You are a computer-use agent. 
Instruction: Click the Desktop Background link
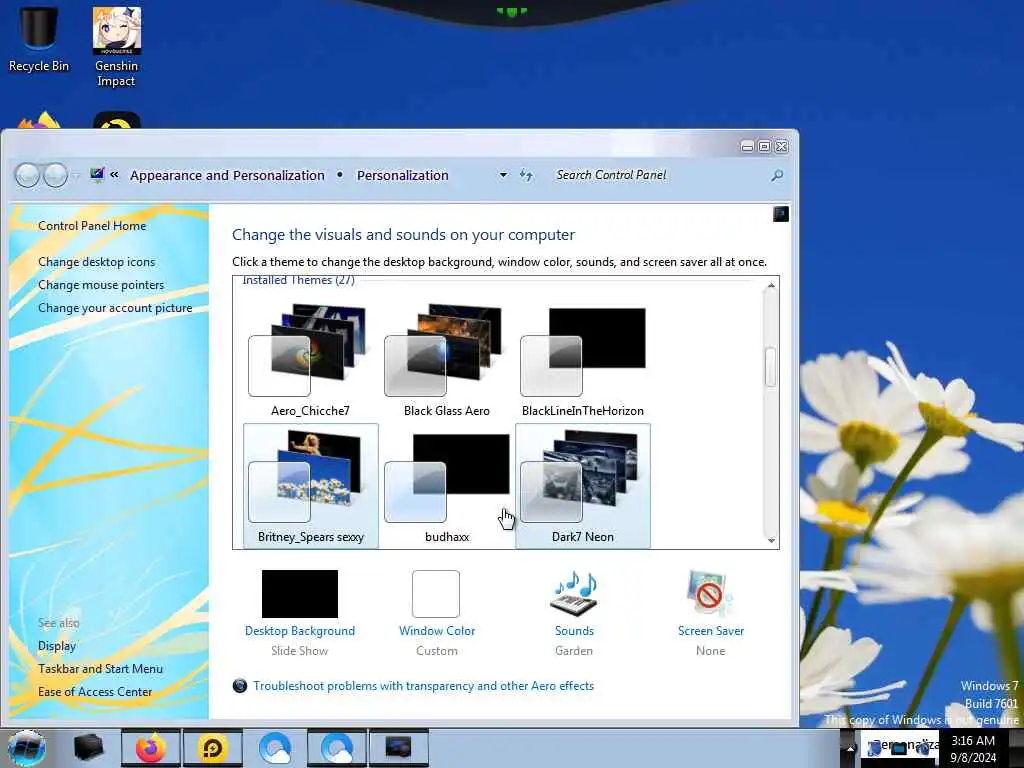coord(300,631)
